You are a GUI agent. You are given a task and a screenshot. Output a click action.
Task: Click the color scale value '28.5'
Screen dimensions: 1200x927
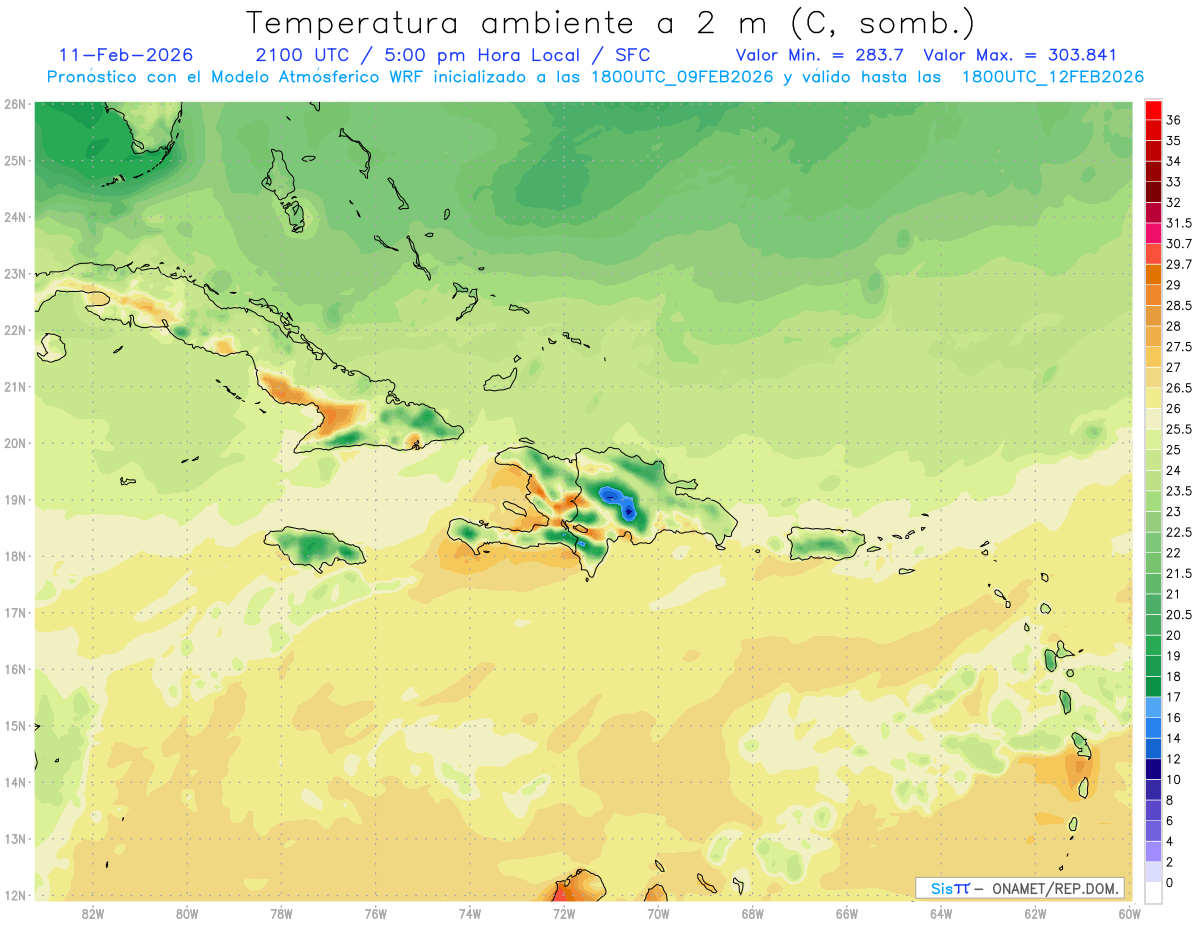coord(1179,305)
